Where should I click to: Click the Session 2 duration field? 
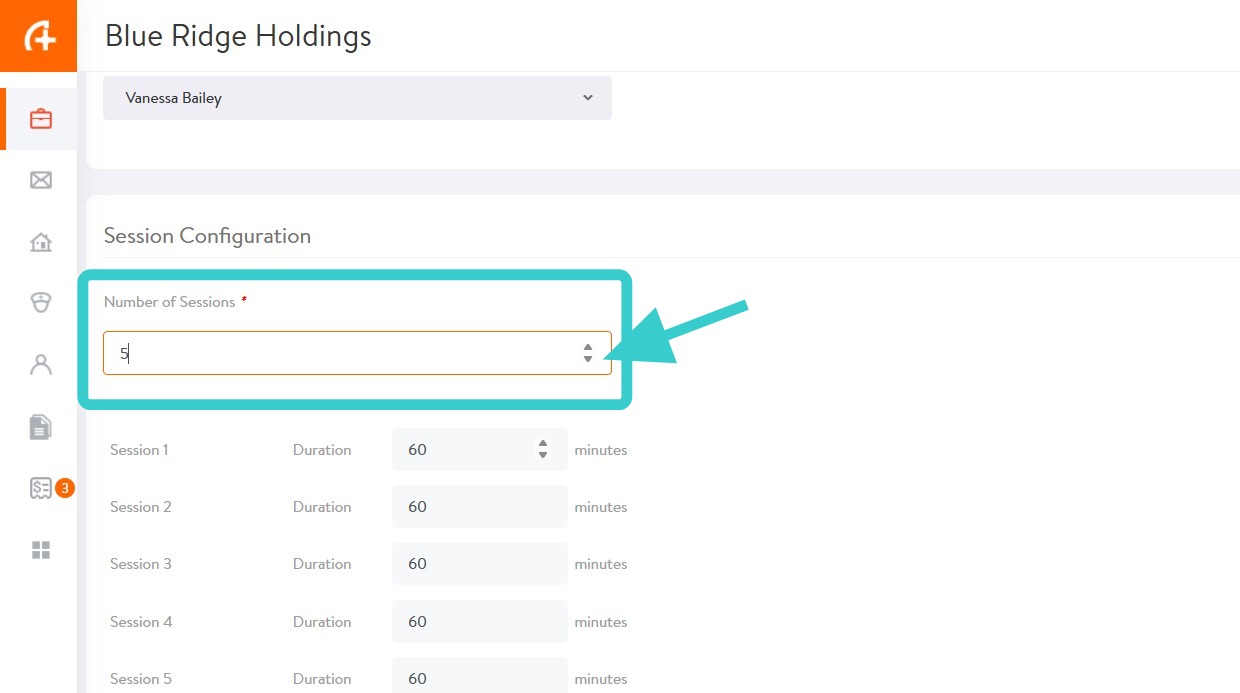(479, 507)
